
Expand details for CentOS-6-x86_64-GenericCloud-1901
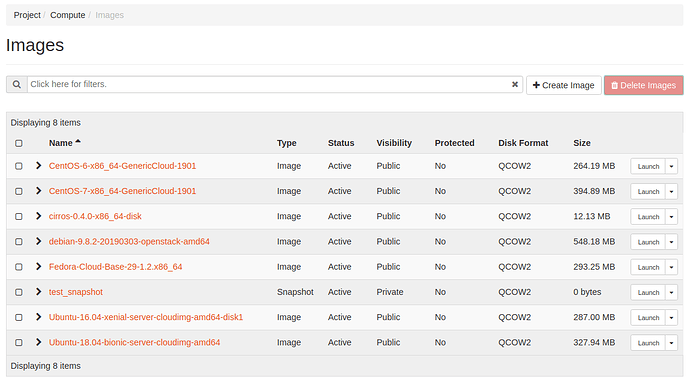(38, 165)
